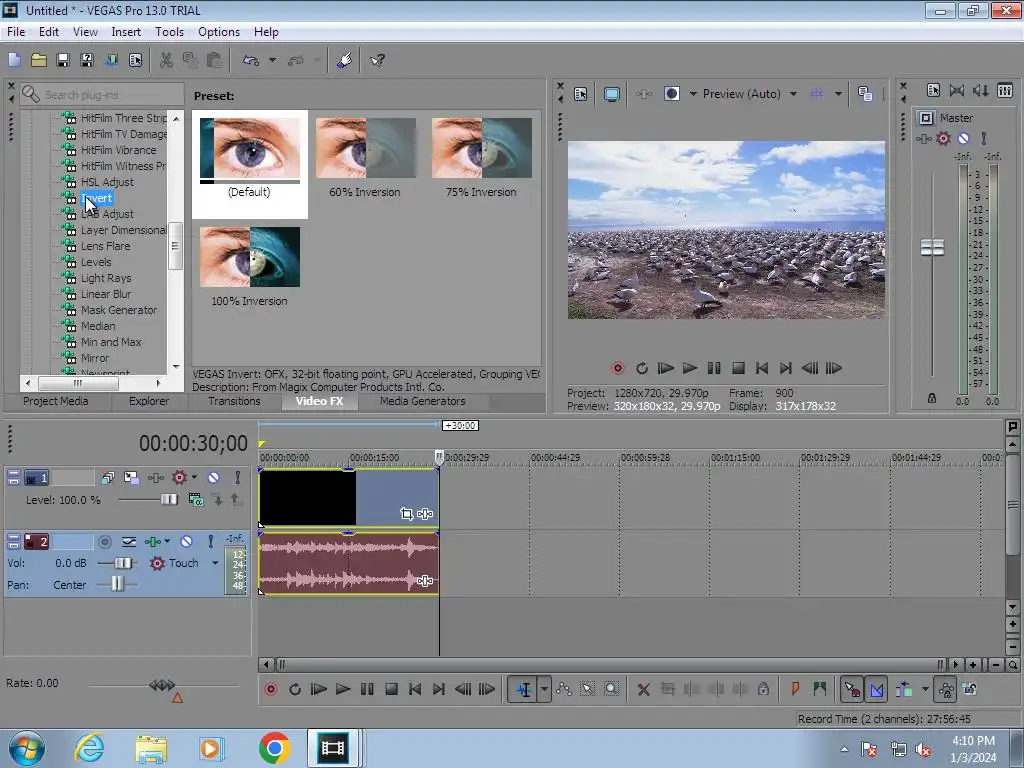Select the Light Rays plug-in
The width and height of the screenshot is (1024, 768).
[106, 278]
